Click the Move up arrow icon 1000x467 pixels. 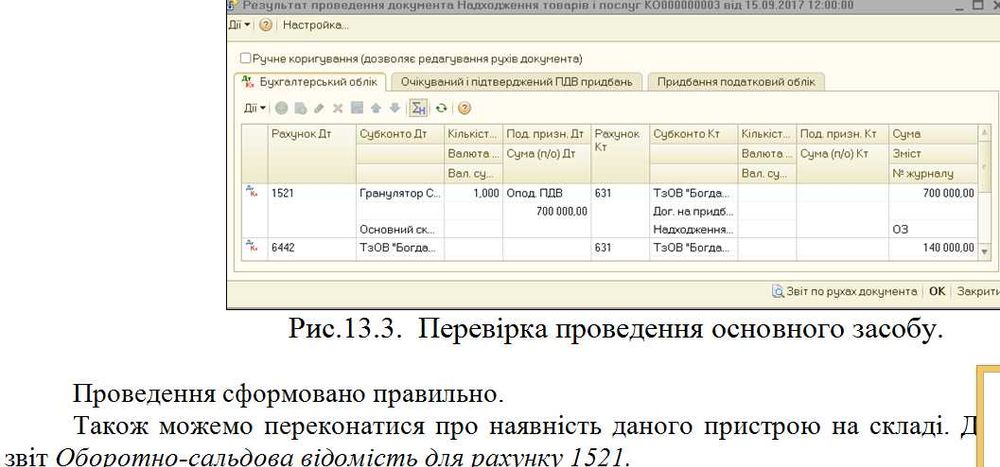[376, 108]
